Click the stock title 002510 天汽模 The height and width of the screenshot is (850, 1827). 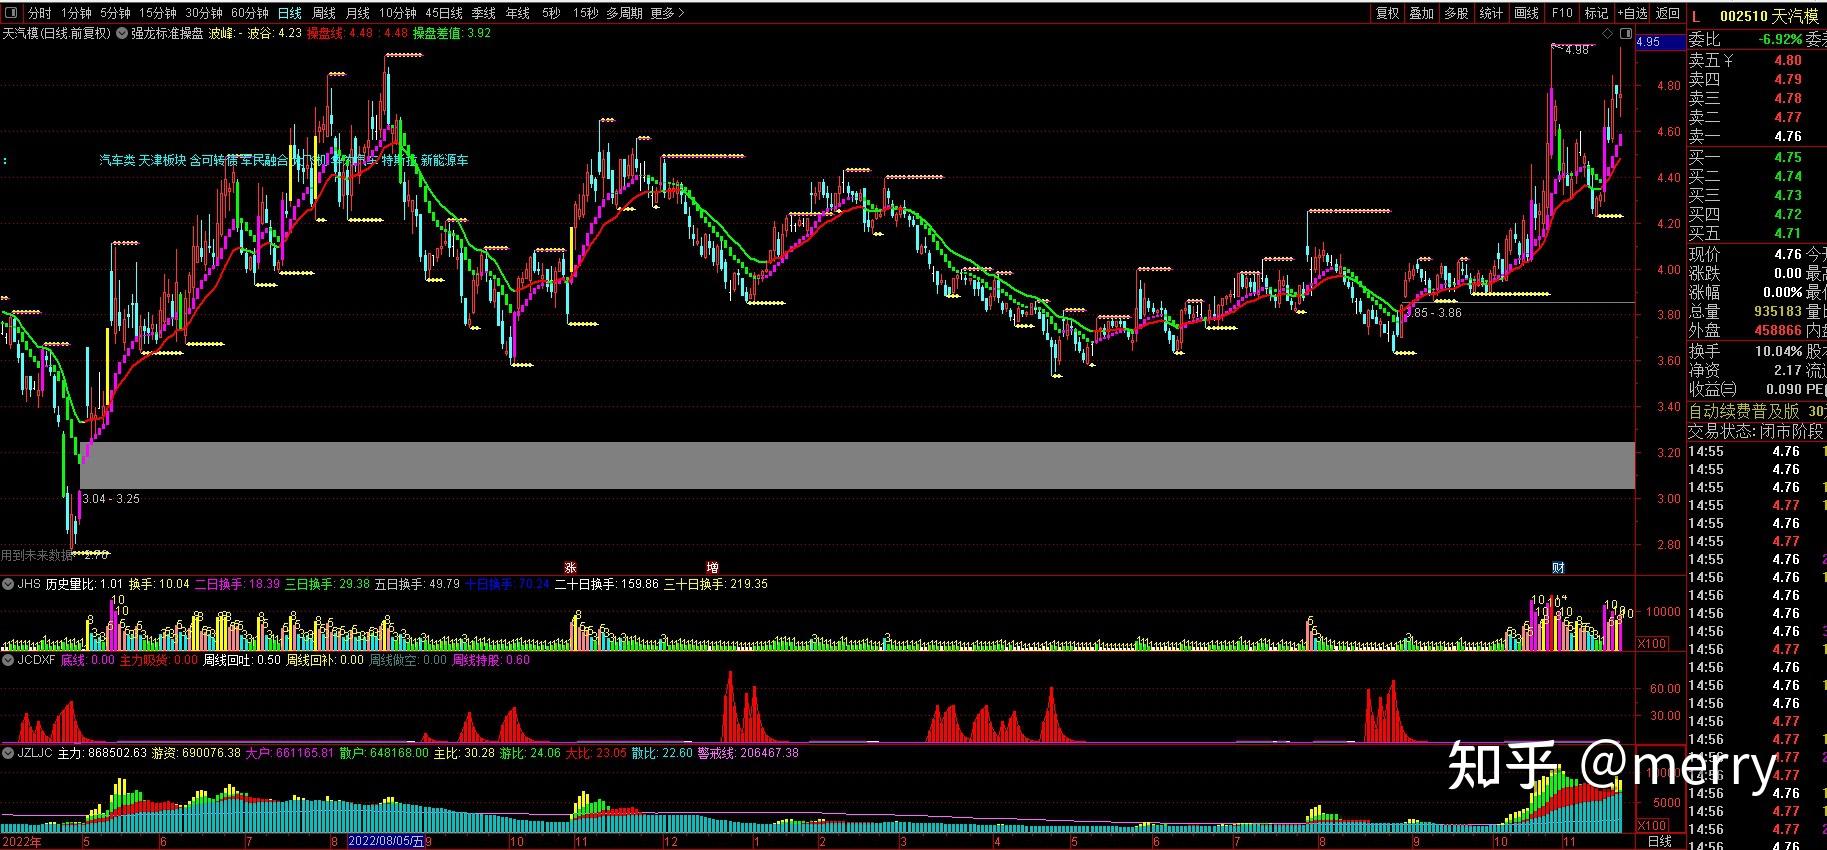tap(1769, 16)
